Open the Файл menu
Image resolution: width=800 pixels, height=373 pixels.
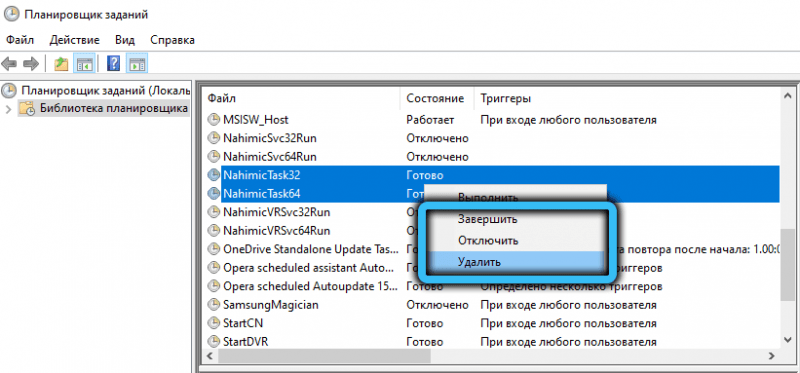(20, 40)
